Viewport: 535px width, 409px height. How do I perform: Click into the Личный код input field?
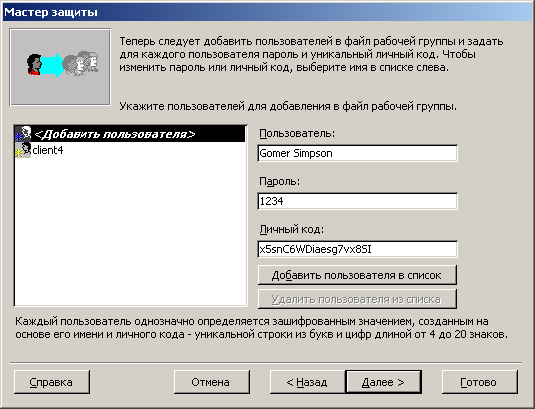click(x=358, y=249)
